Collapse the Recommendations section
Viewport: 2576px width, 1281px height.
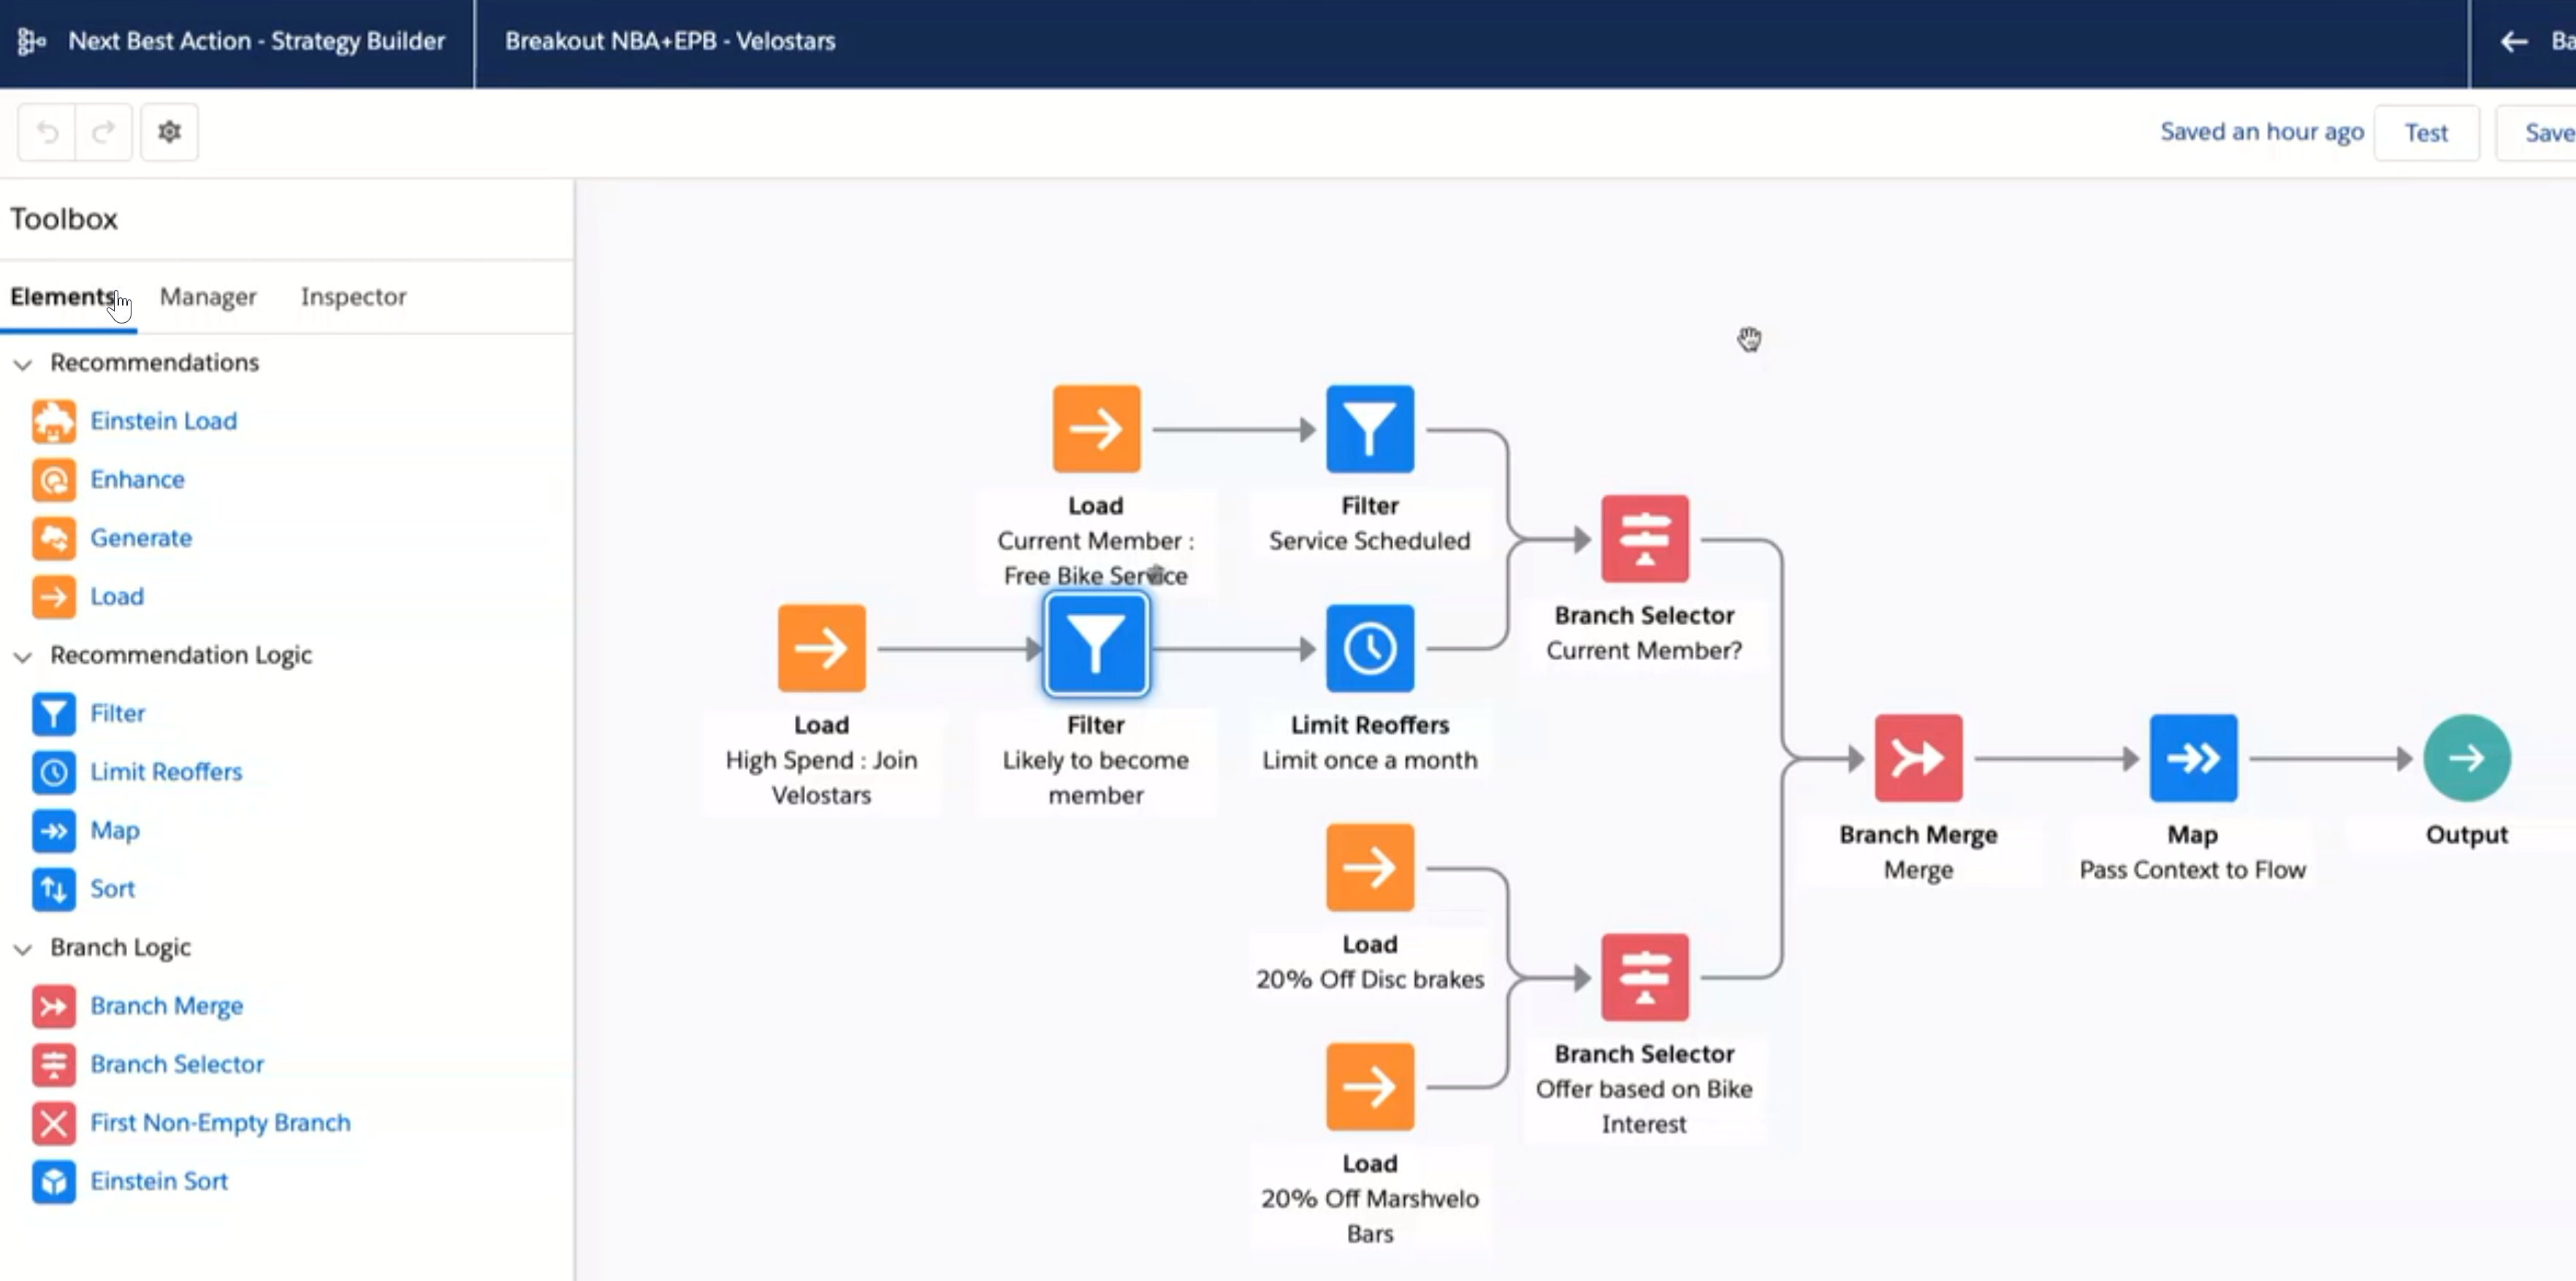click(23, 364)
